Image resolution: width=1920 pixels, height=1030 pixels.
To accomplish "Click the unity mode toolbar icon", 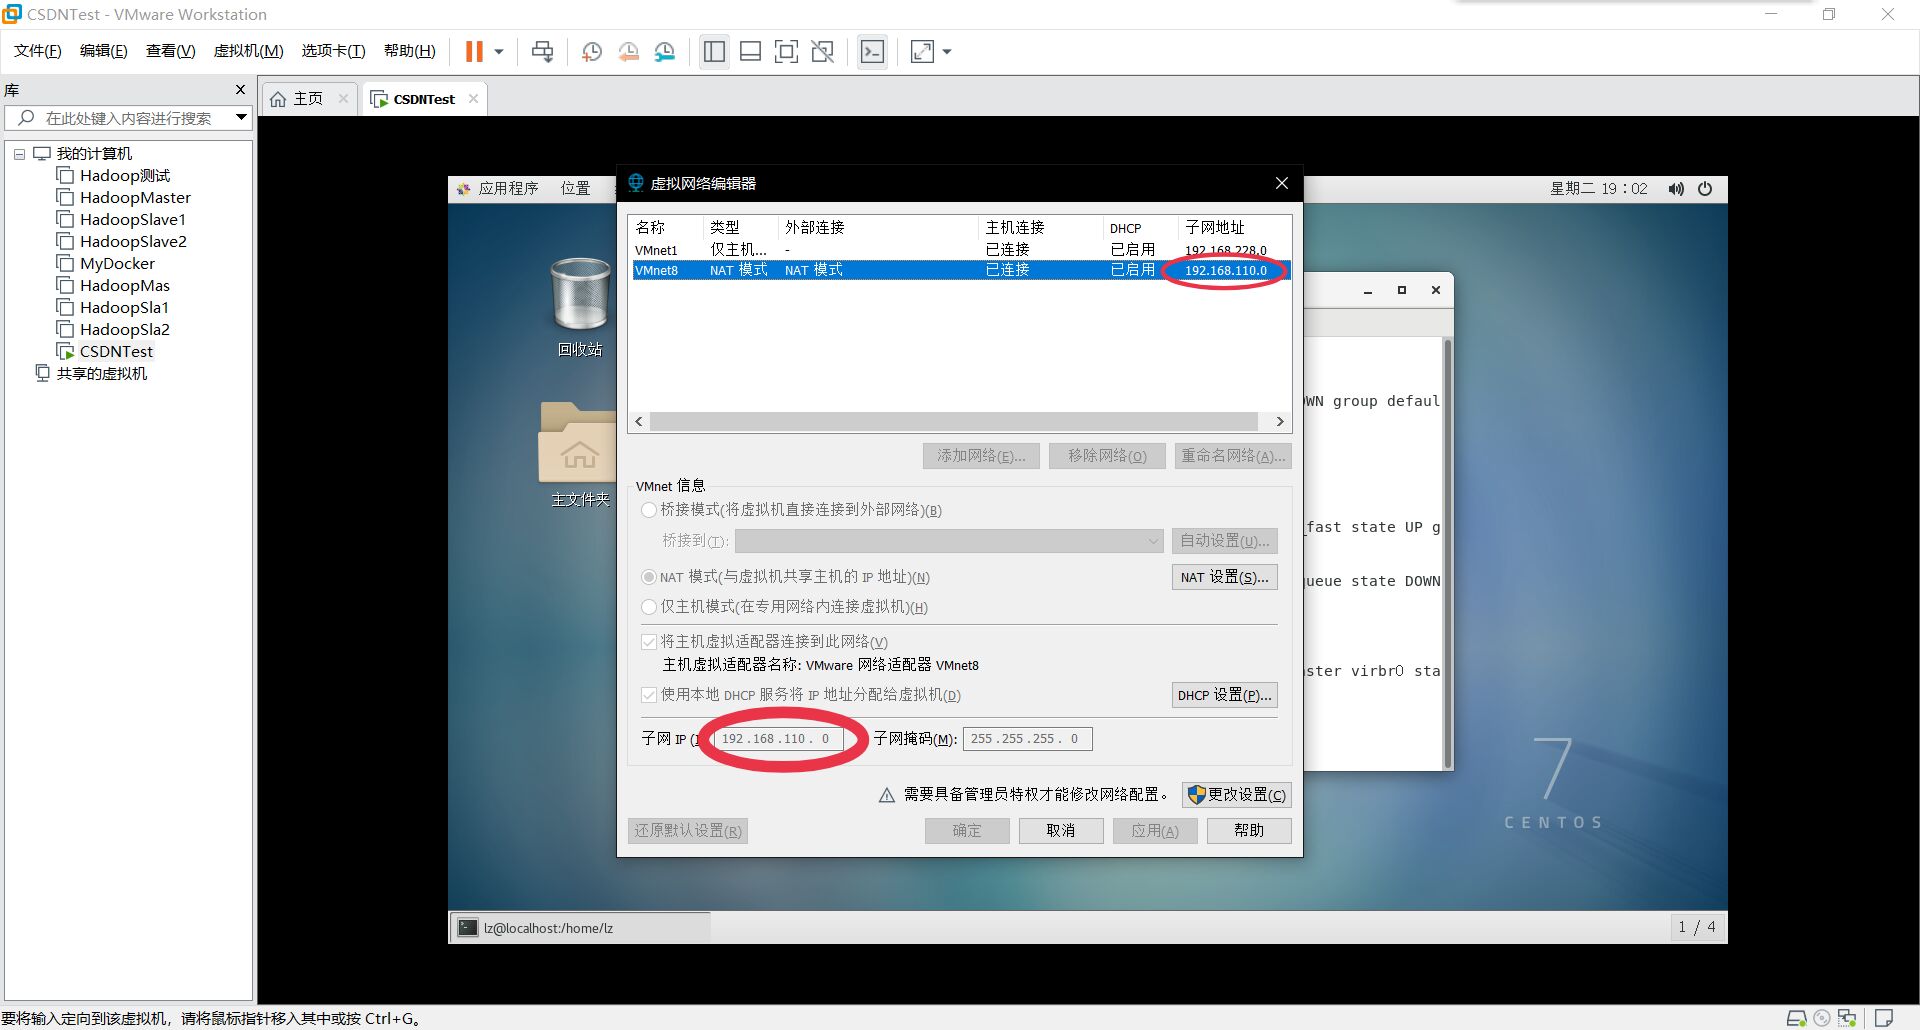I will pos(823,51).
